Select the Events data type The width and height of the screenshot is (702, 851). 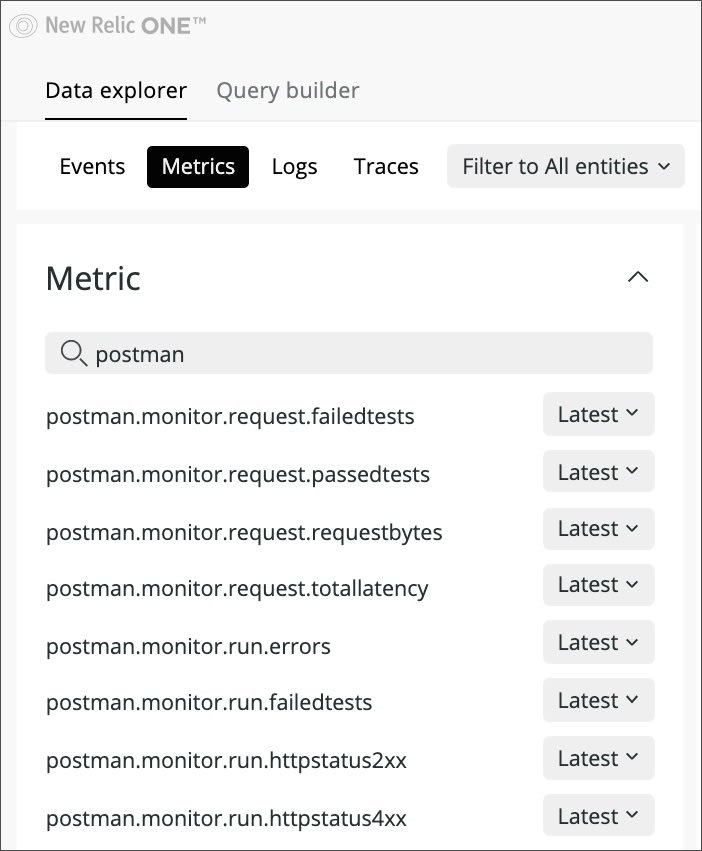[x=92, y=167]
